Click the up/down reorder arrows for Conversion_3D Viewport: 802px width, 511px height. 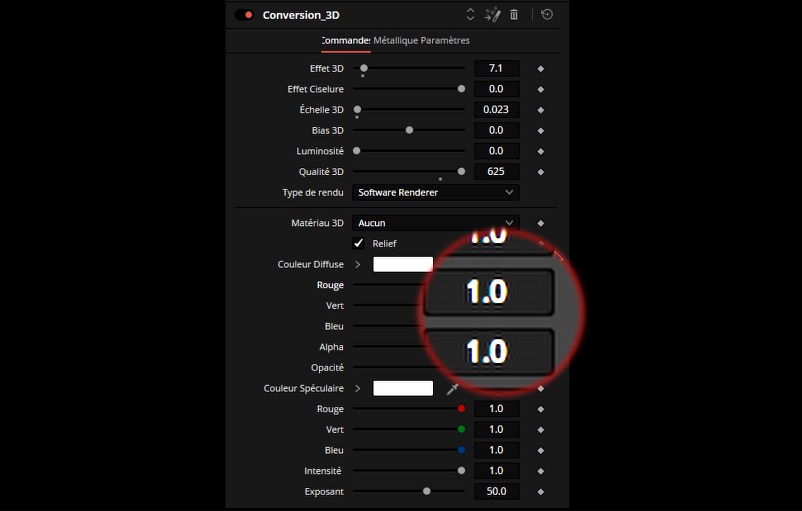pos(471,15)
